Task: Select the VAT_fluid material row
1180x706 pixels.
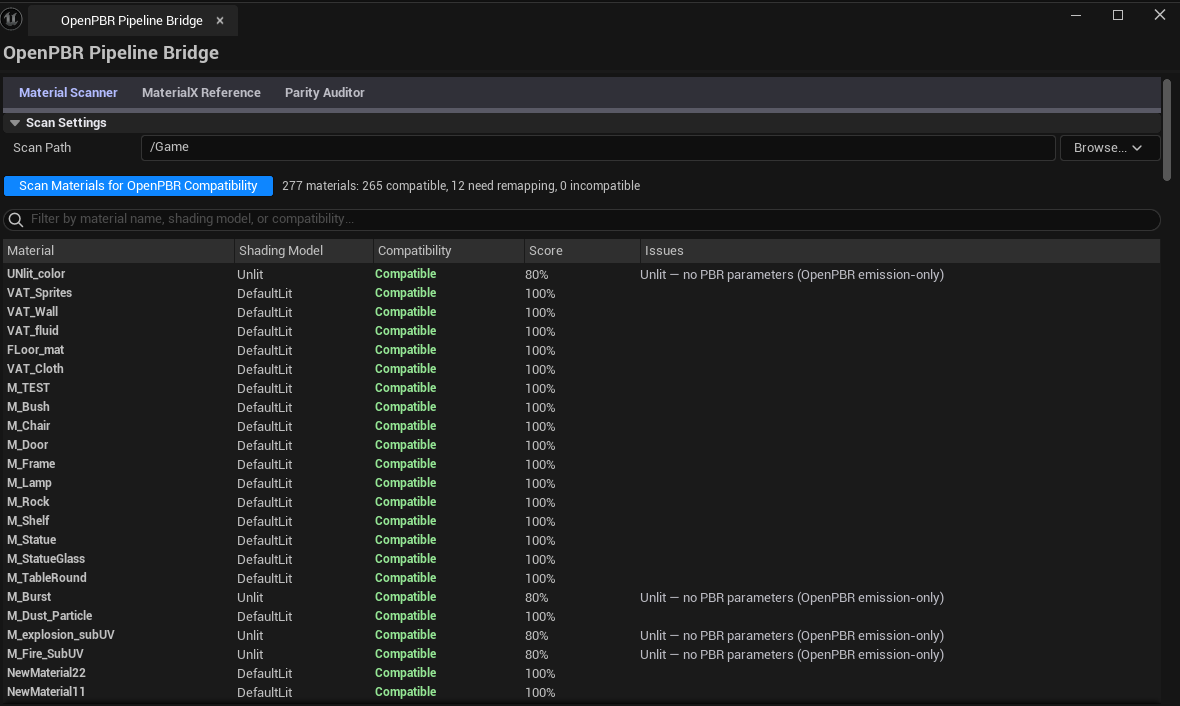Action: tap(582, 330)
